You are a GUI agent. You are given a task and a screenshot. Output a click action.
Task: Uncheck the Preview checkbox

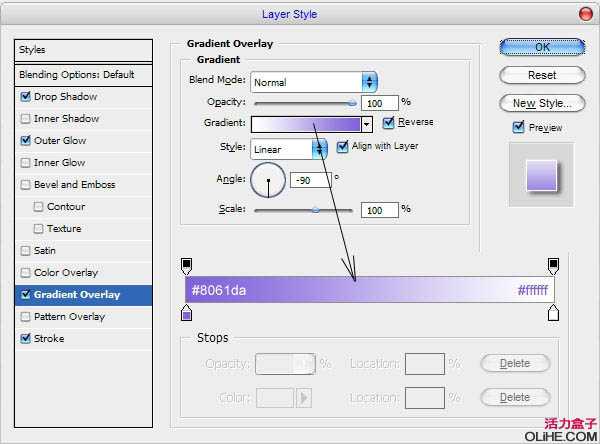pyautogui.click(x=518, y=127)
